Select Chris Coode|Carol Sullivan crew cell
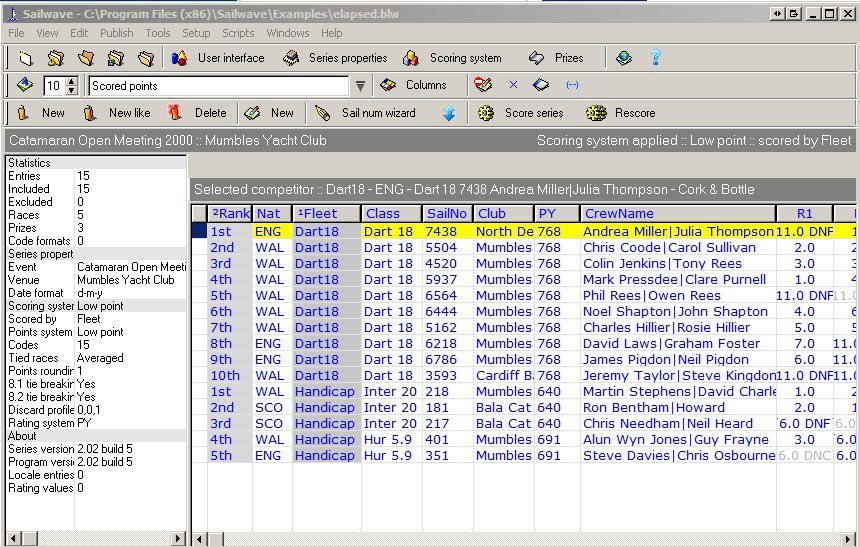Viewport: 860px width, 547px height. (678, 247)
